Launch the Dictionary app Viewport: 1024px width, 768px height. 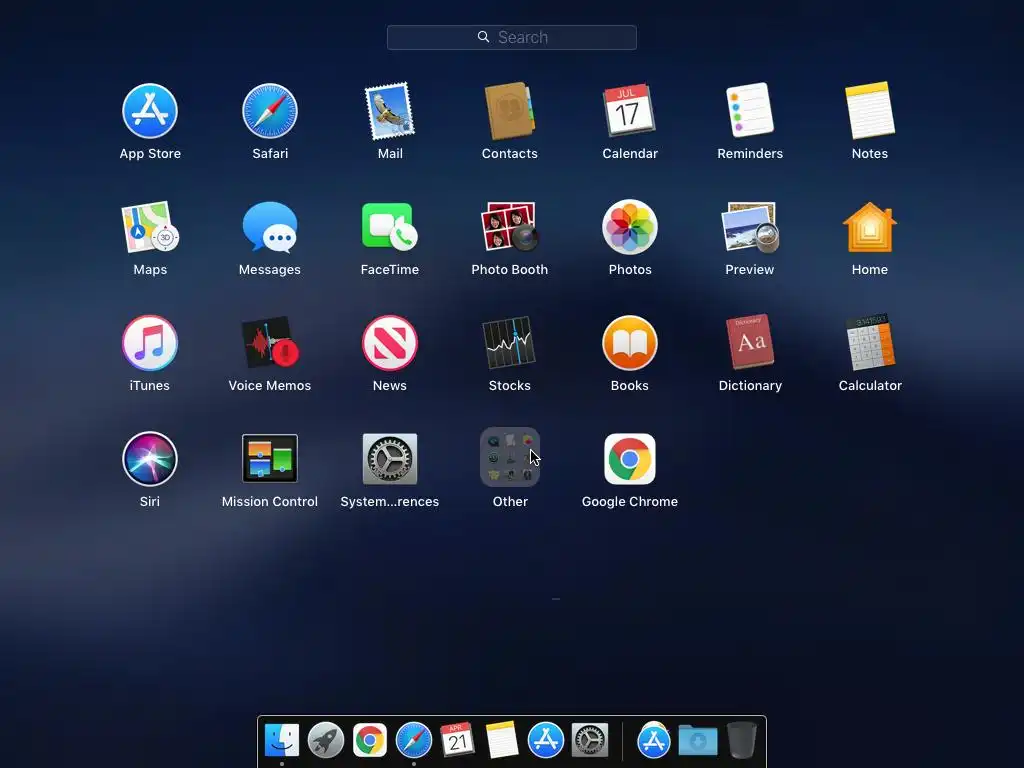pyautogui.click(x=750, y=342)
